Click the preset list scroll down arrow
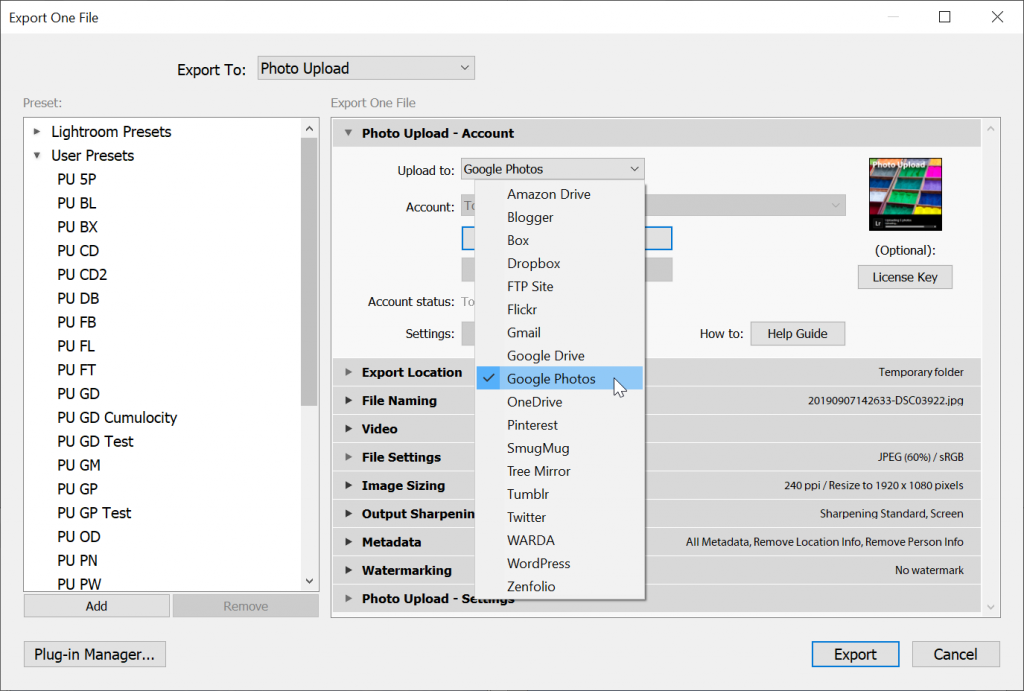 coord(309,580)
